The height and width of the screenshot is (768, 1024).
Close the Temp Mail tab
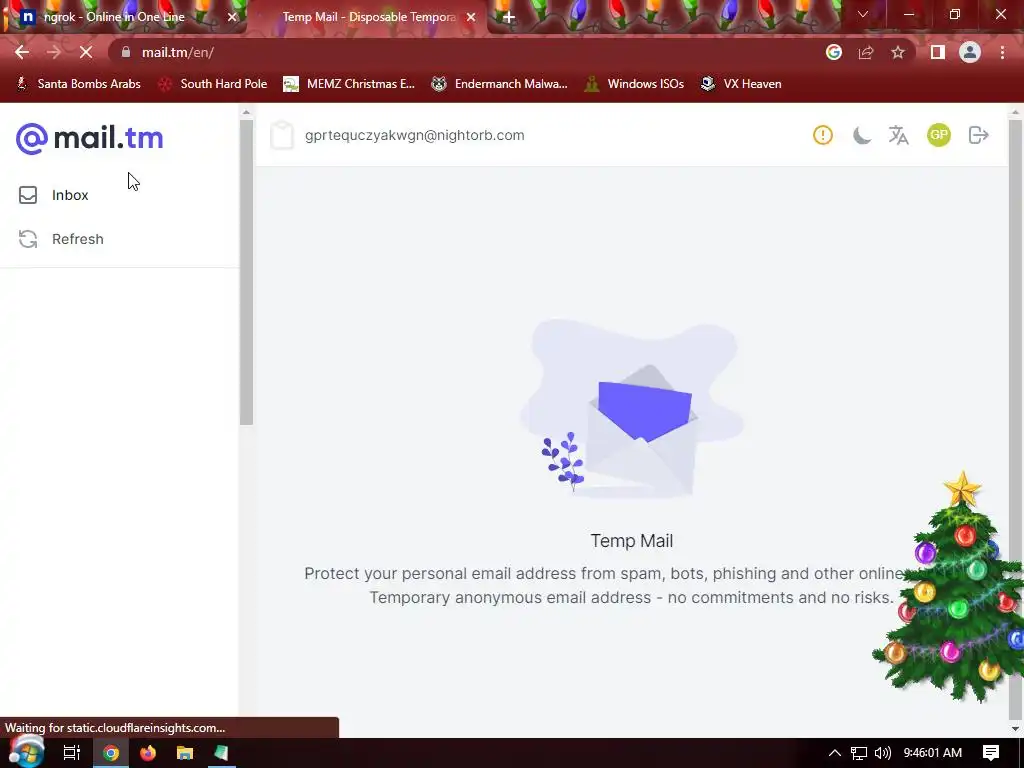[x=471, y=17]
